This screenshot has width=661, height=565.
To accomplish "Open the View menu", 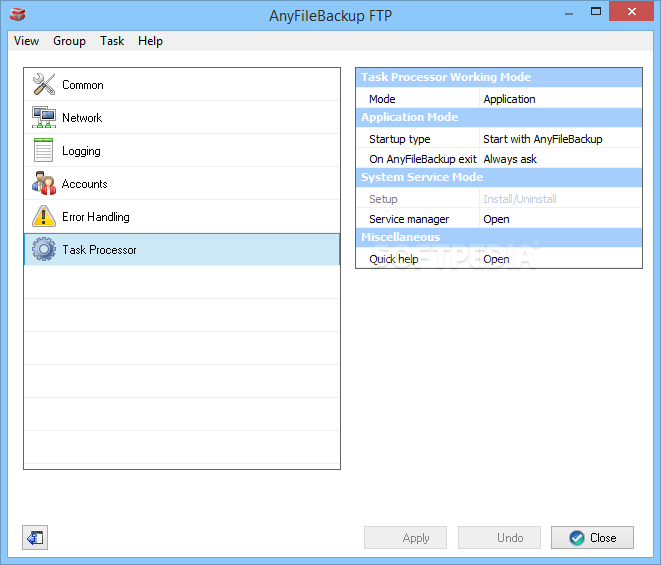I will pyautogui.click(x=26, y=41).
